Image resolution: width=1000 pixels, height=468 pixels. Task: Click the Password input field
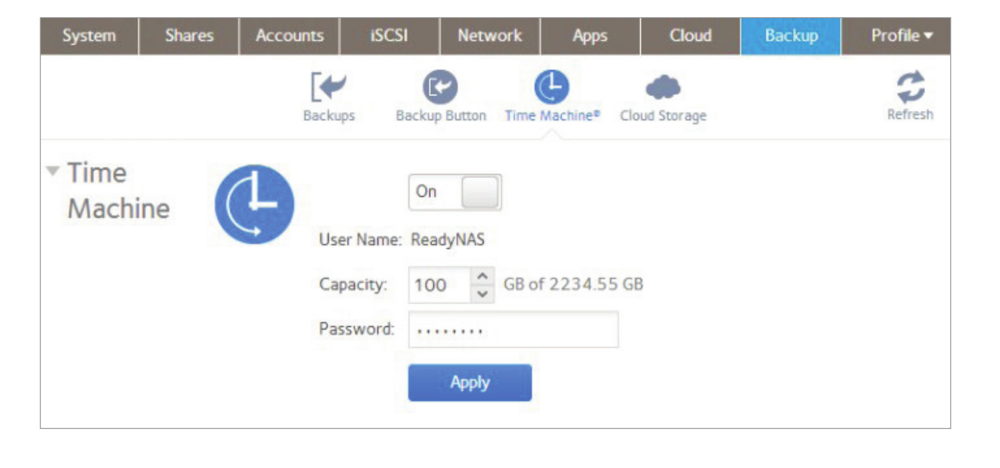click(513, 329)
